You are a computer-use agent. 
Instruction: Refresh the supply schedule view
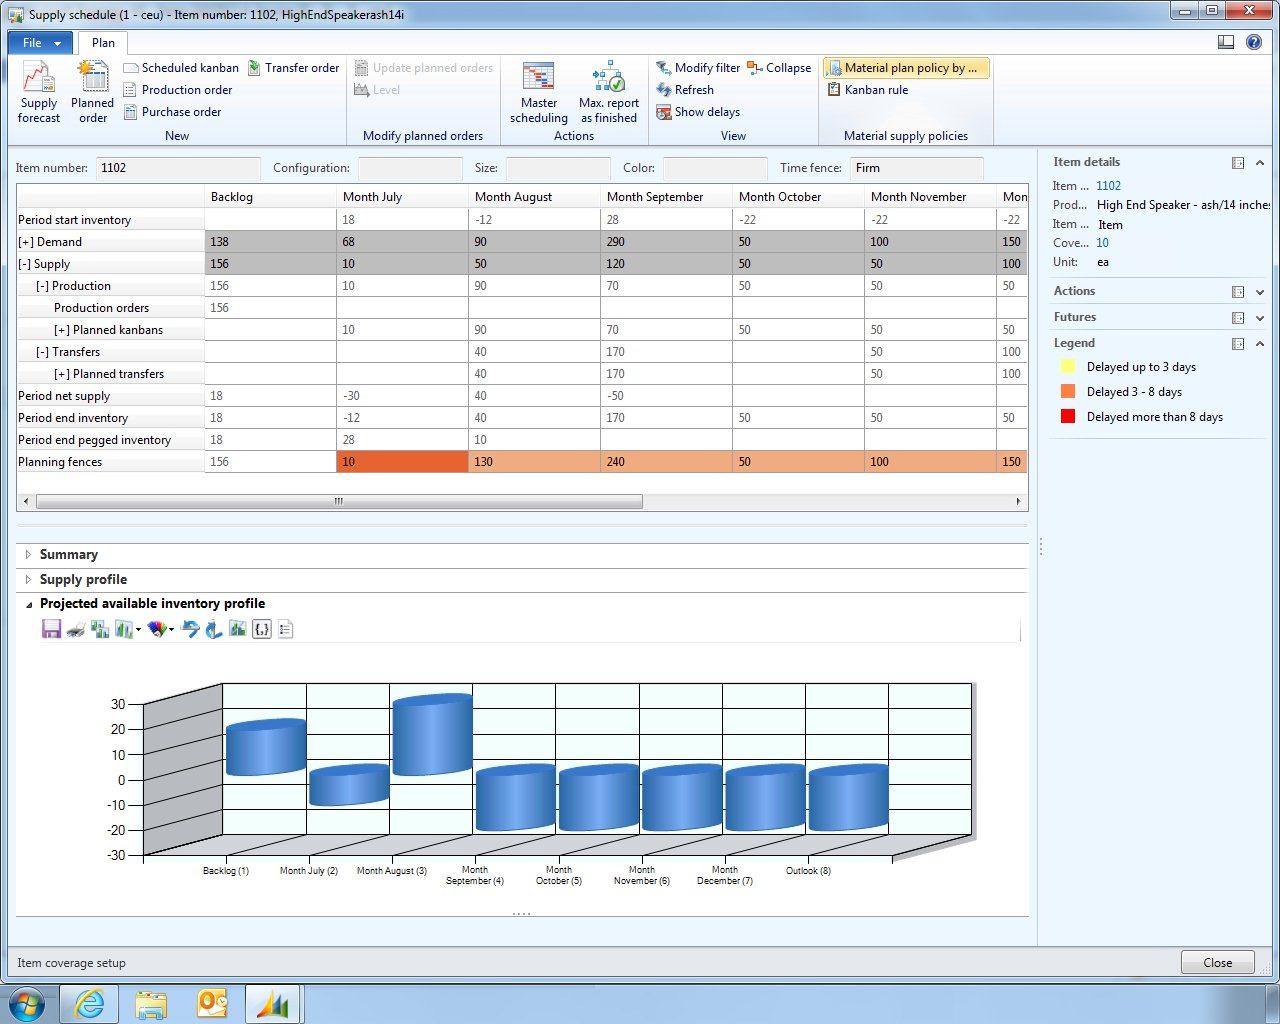click(685, 90)
